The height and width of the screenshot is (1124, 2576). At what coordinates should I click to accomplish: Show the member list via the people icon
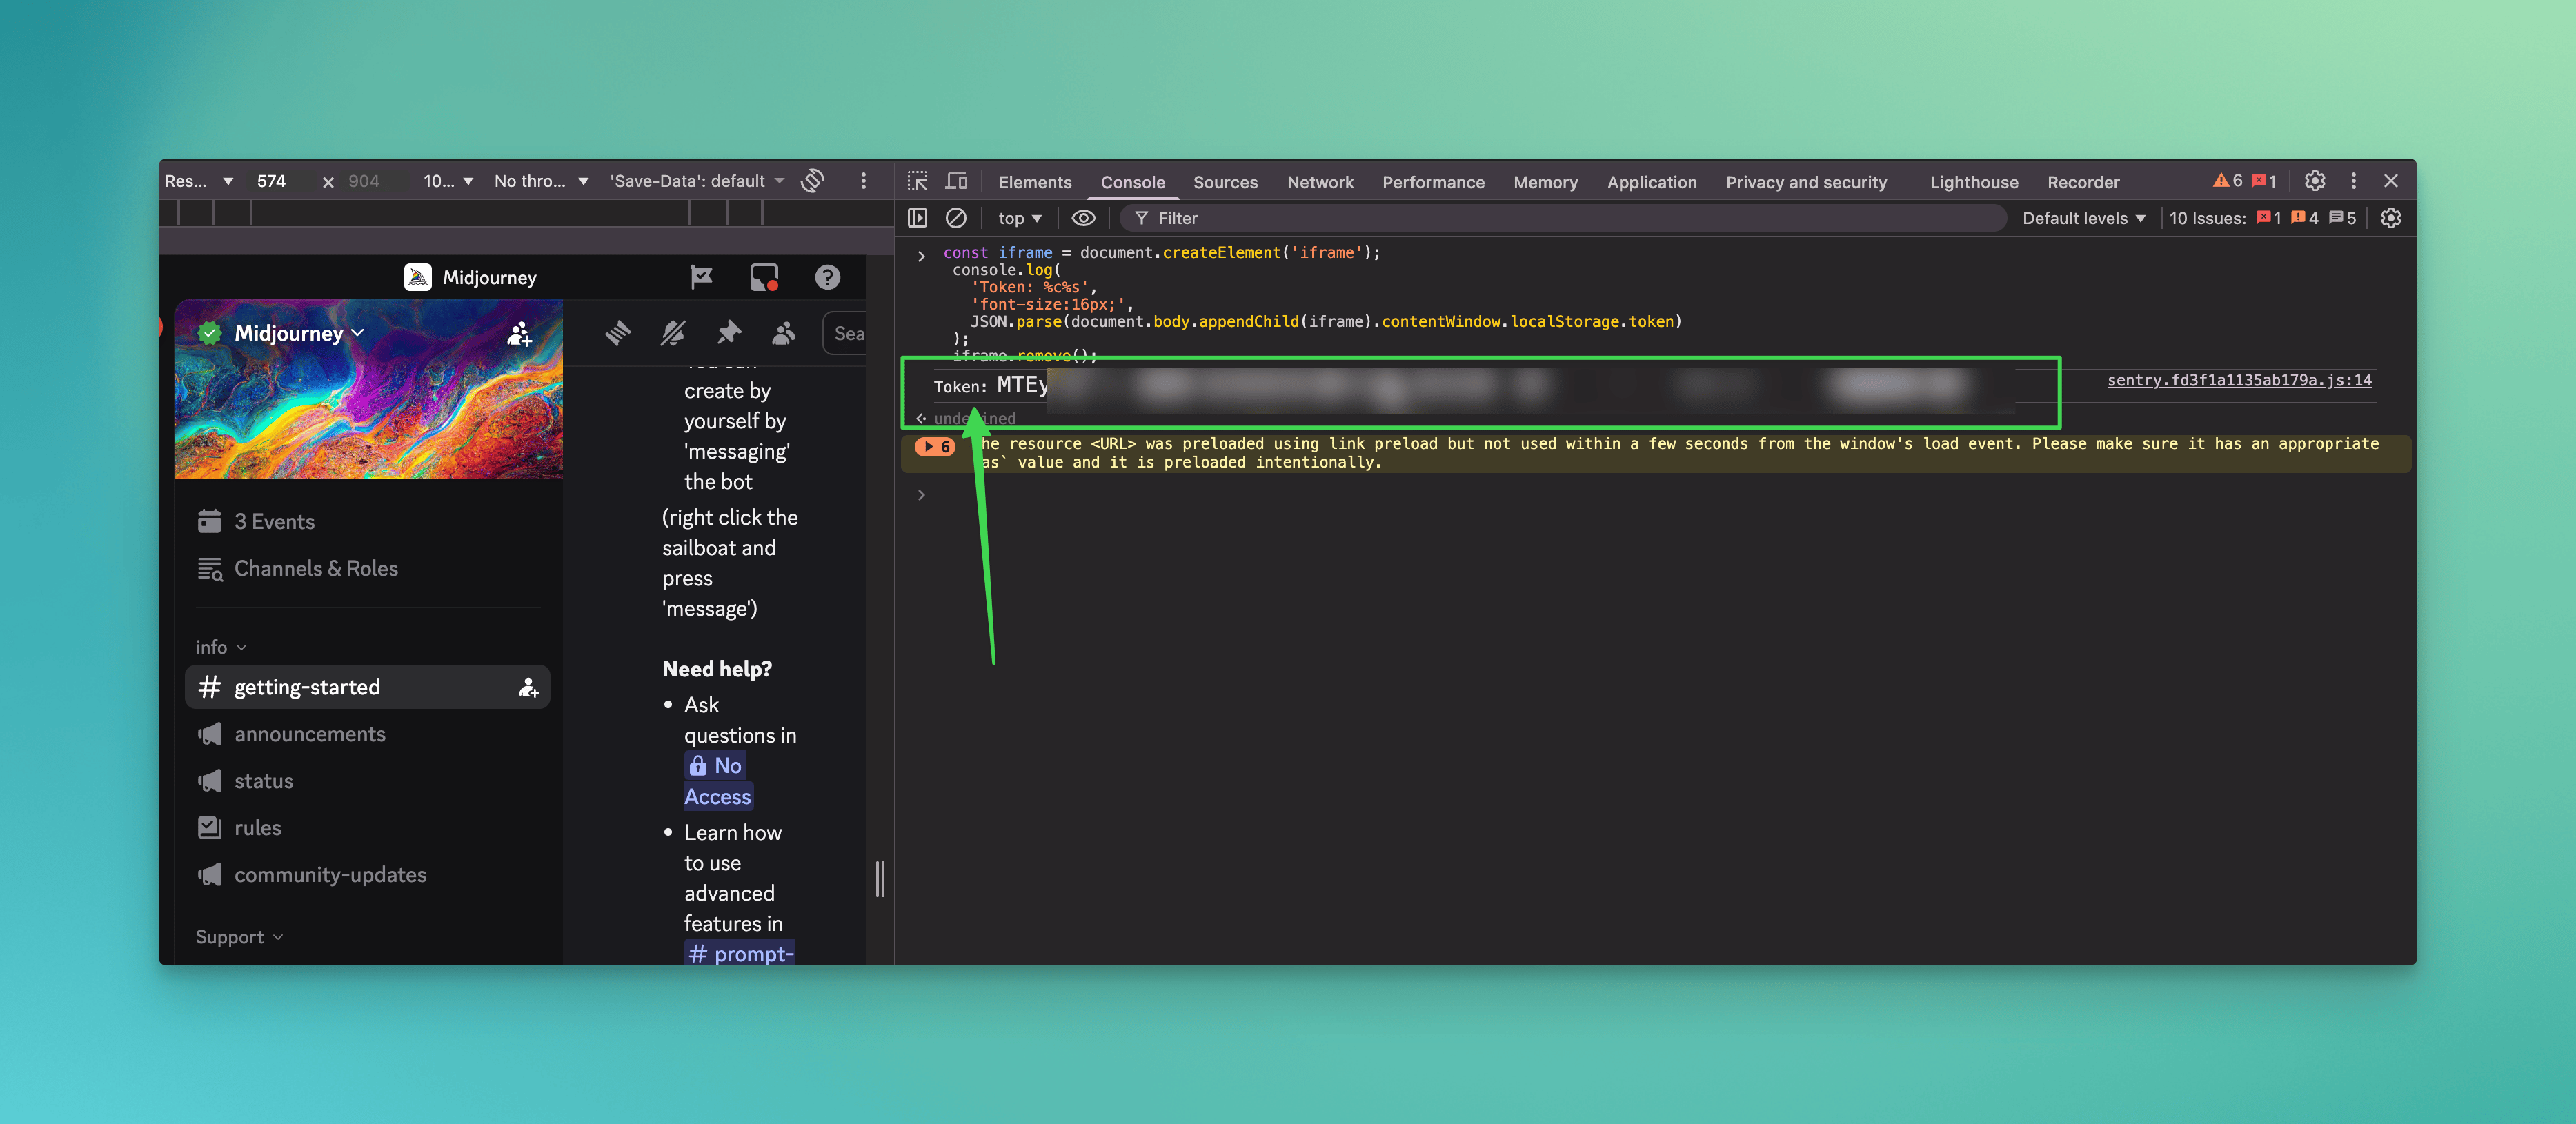[x=784, y=333]
